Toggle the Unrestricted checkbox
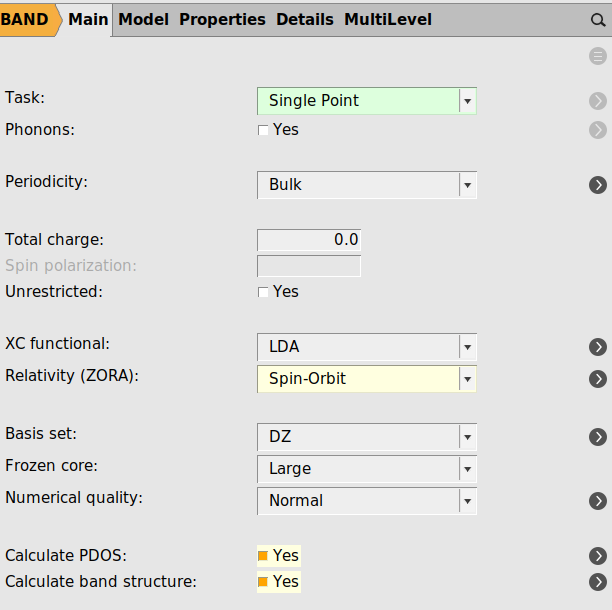The height and width of the screenshot is (610, 612). pos(263,292)
